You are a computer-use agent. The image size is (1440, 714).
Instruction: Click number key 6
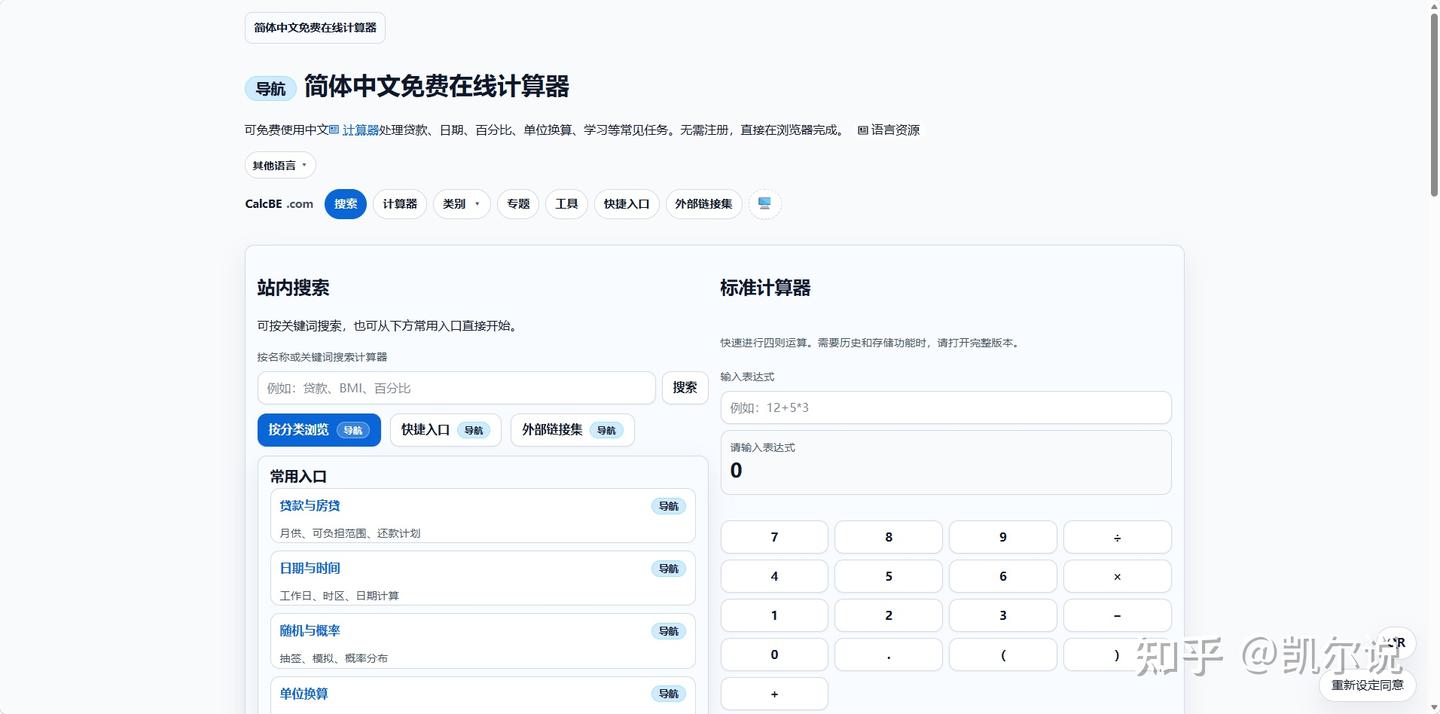coord(1003,576)
